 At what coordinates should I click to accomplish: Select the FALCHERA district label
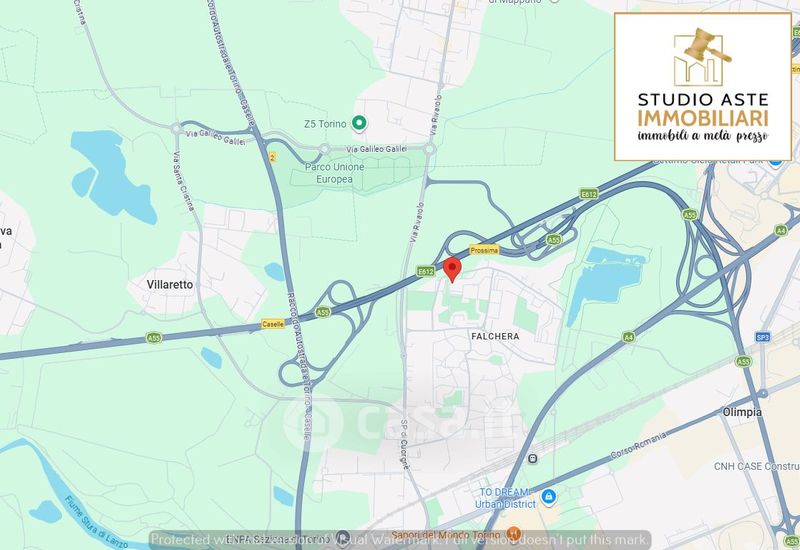[495, 336]
